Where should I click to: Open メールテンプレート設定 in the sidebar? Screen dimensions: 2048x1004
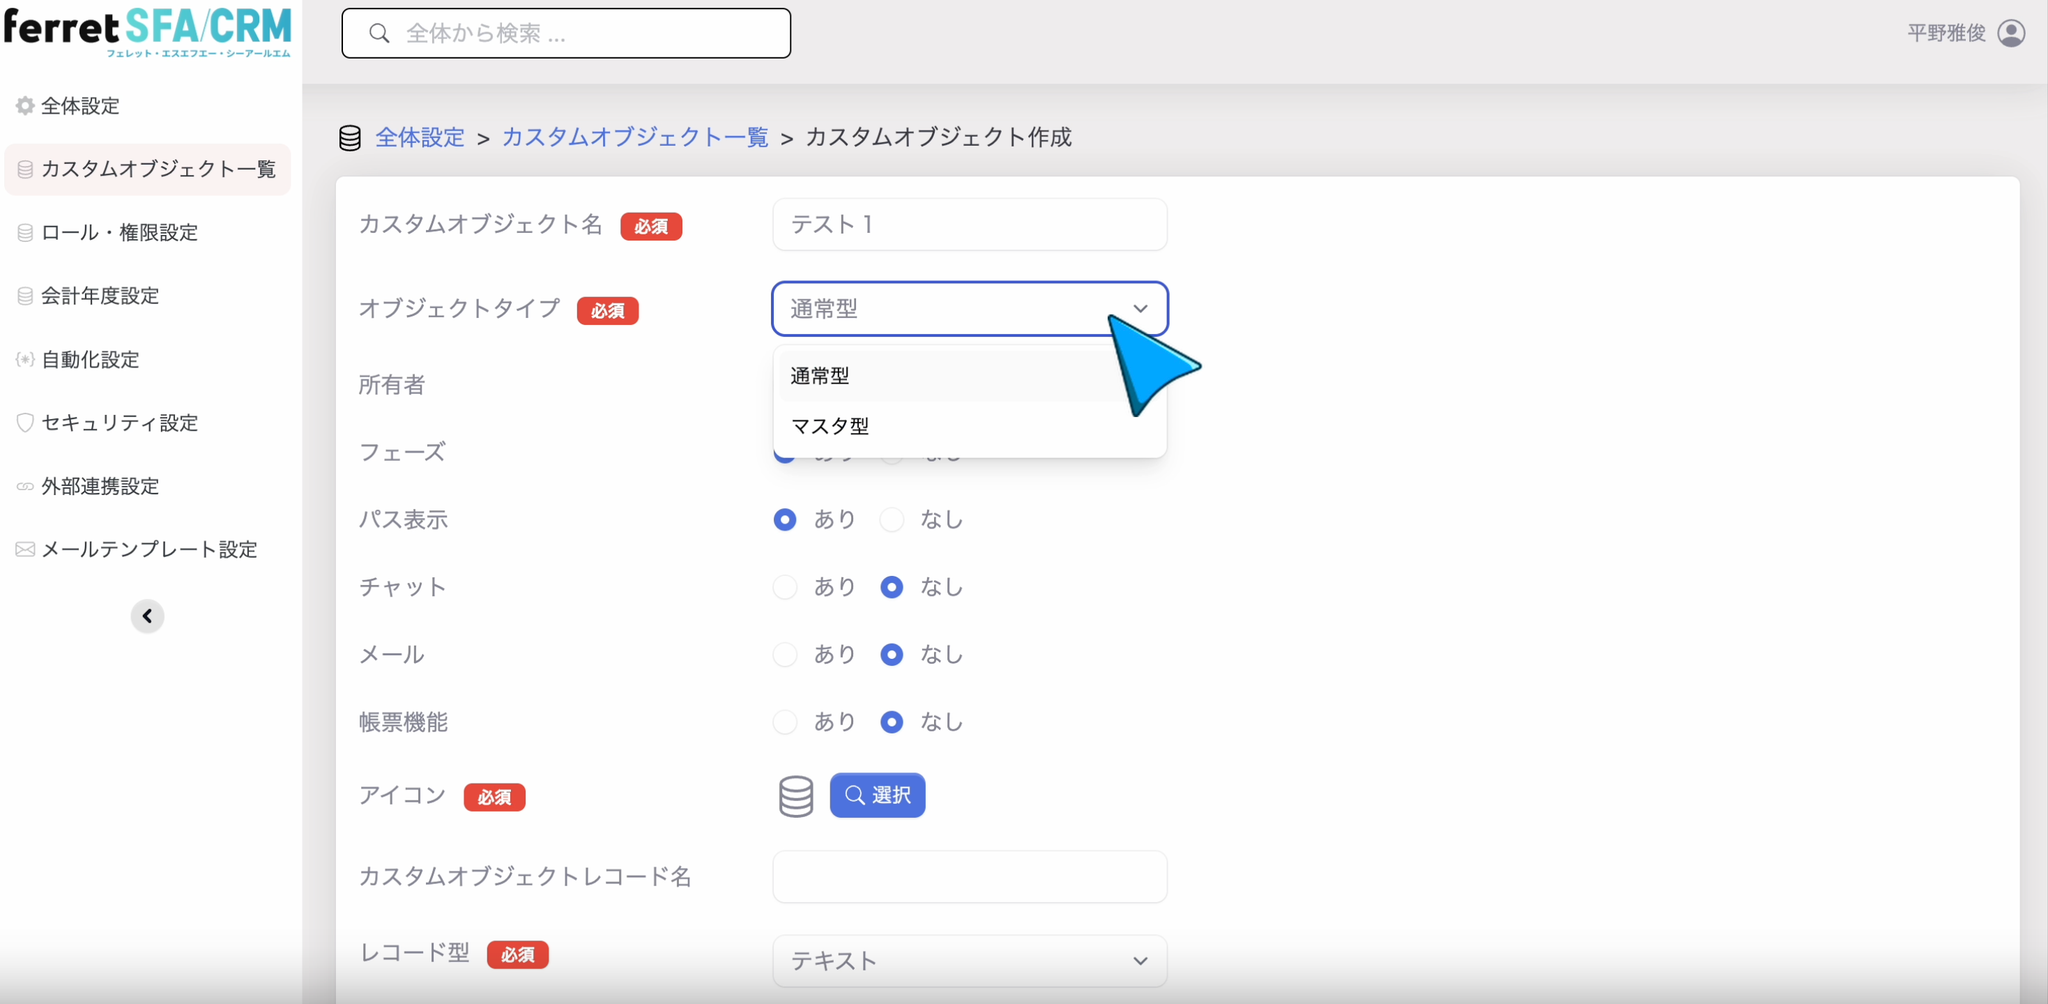[x=149, y=549]
